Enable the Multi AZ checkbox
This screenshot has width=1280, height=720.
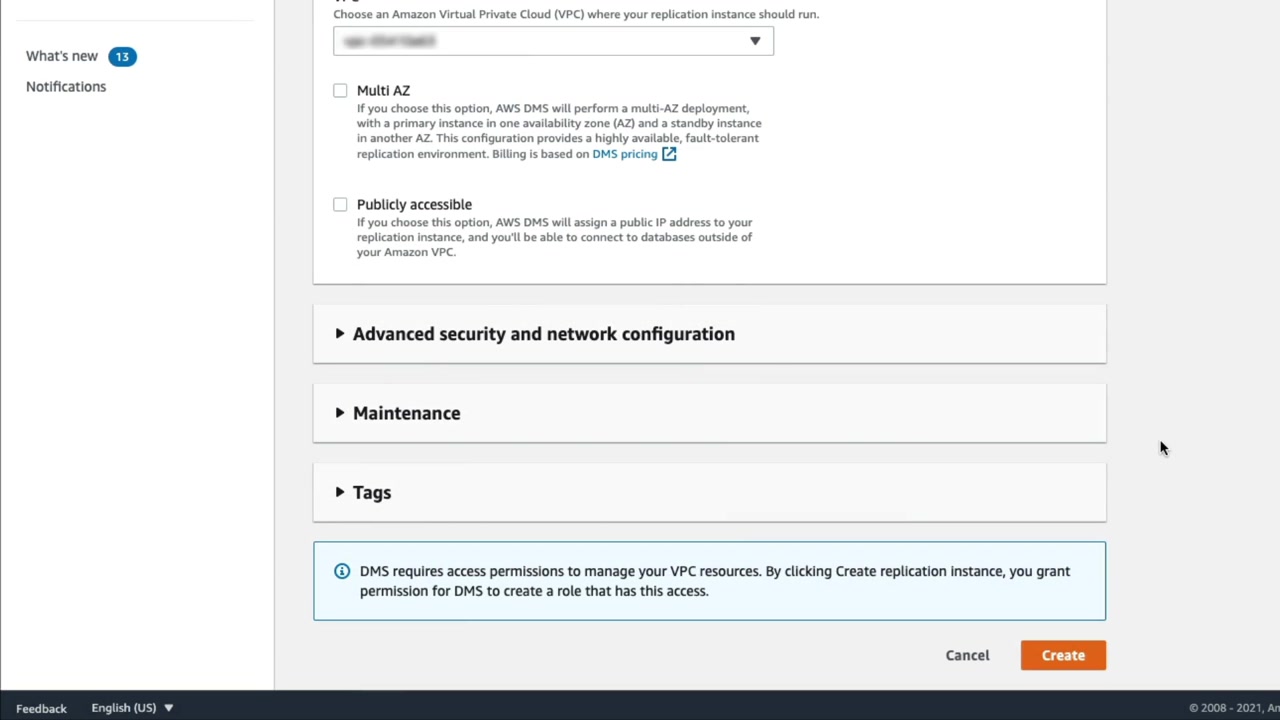pos(341,91)
